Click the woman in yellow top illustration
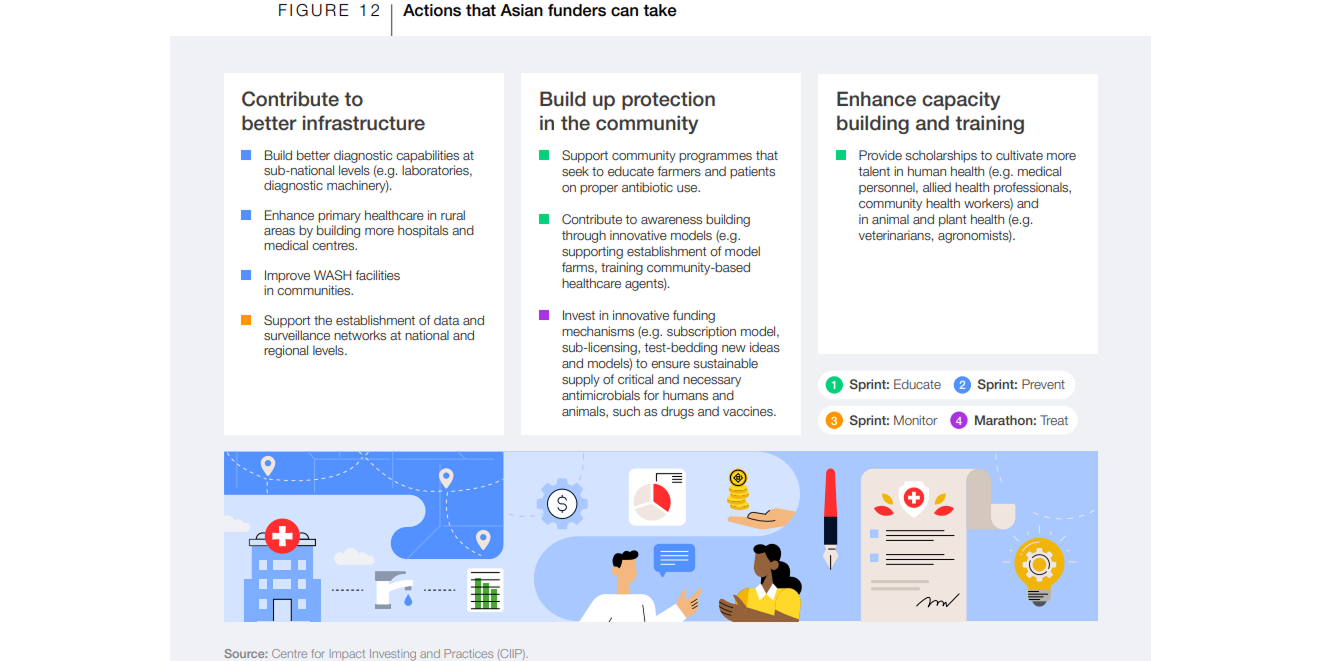This screenshot has width=1322, height=661. (762, 584)
